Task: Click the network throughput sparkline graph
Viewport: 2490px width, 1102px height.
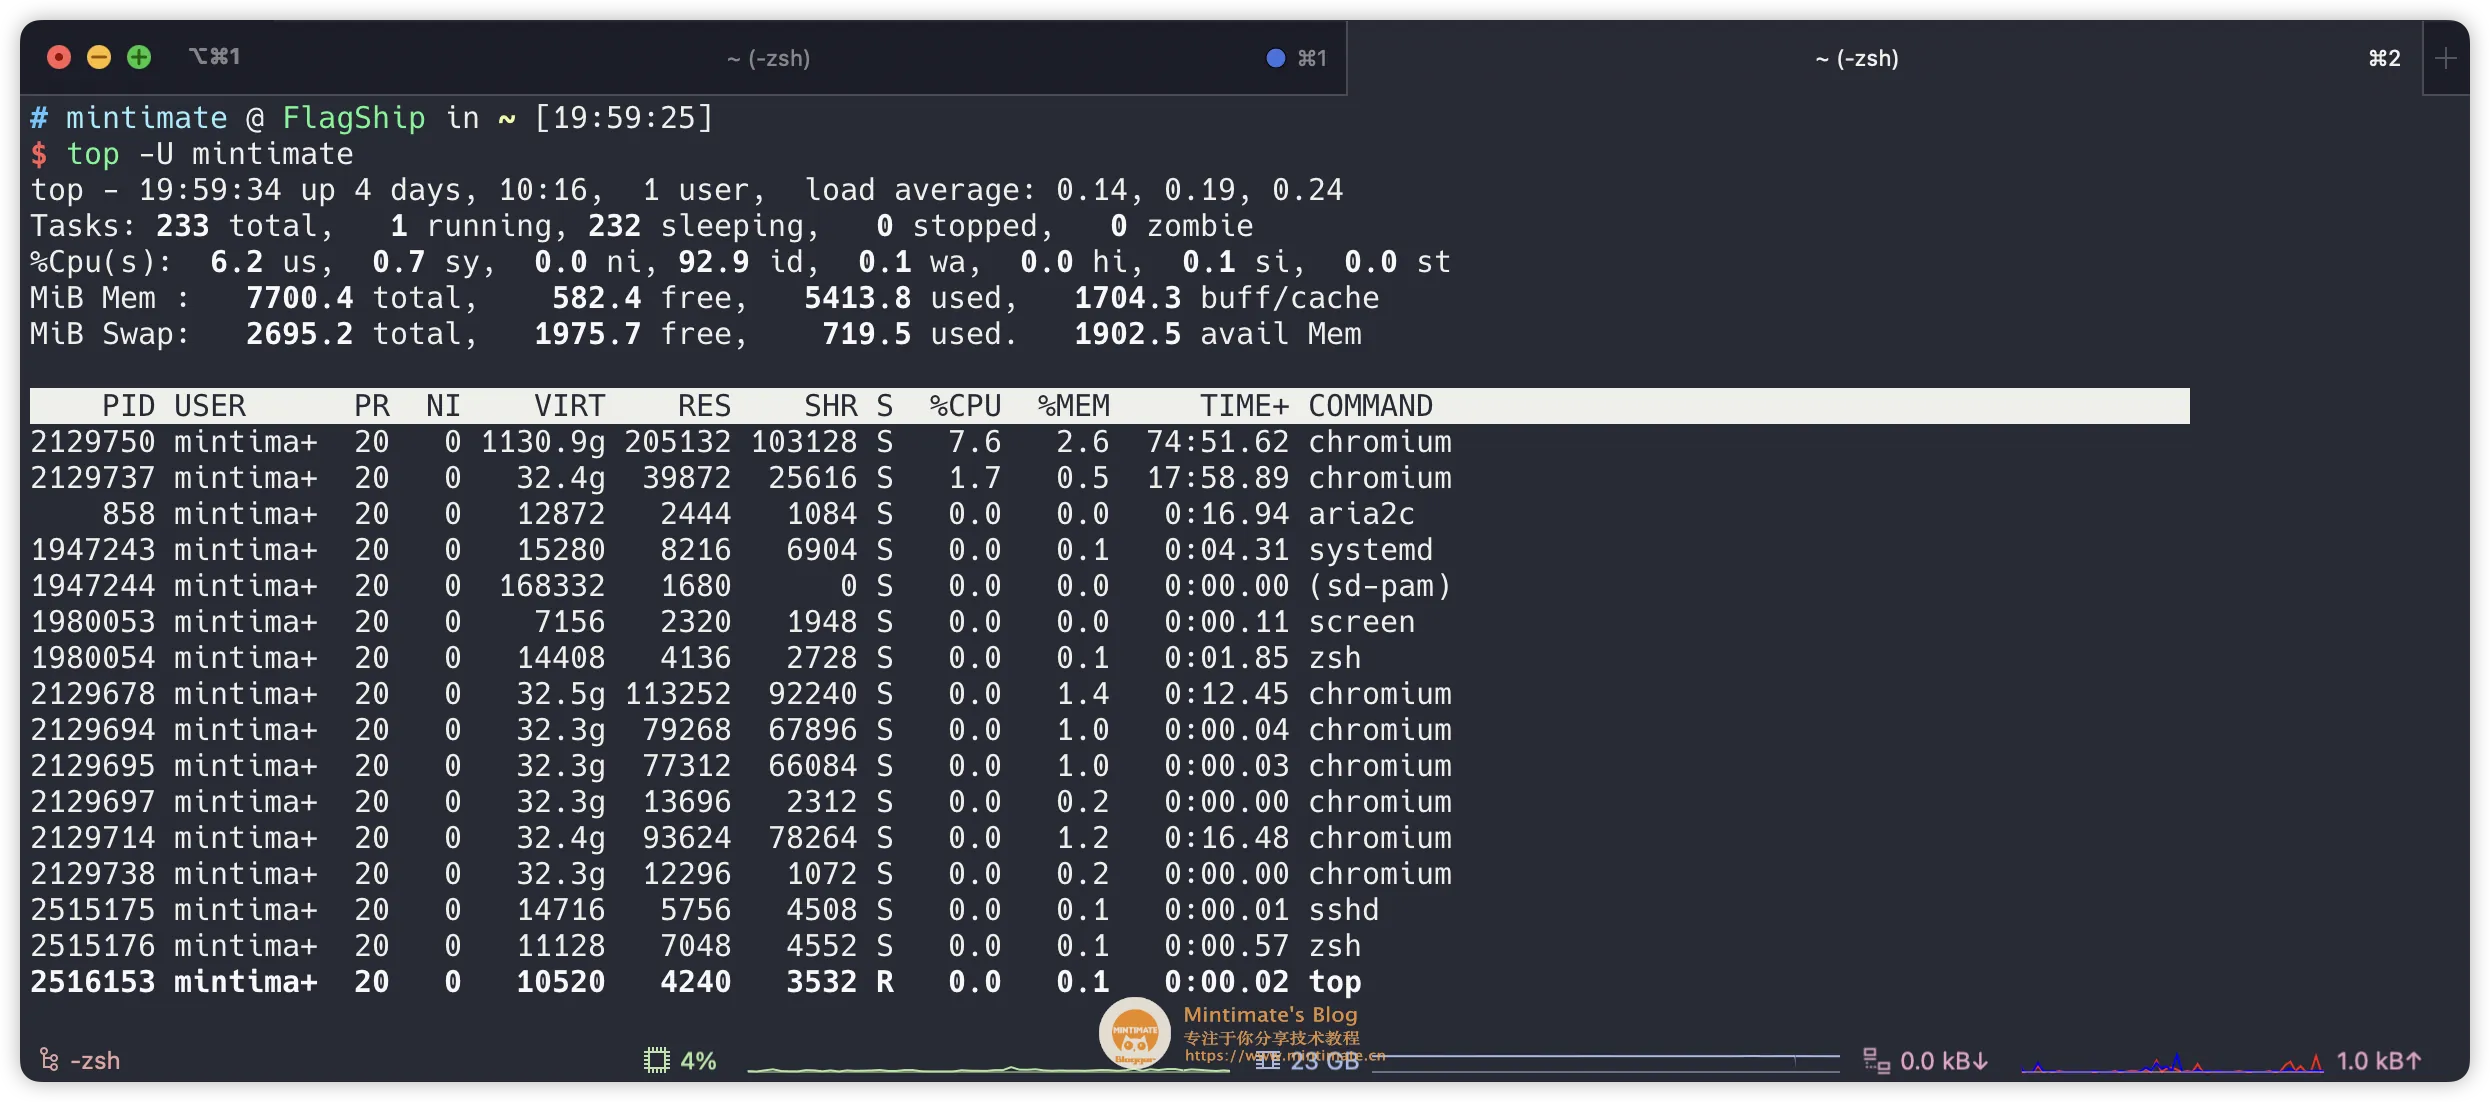Action: tap(2172, 1063)
